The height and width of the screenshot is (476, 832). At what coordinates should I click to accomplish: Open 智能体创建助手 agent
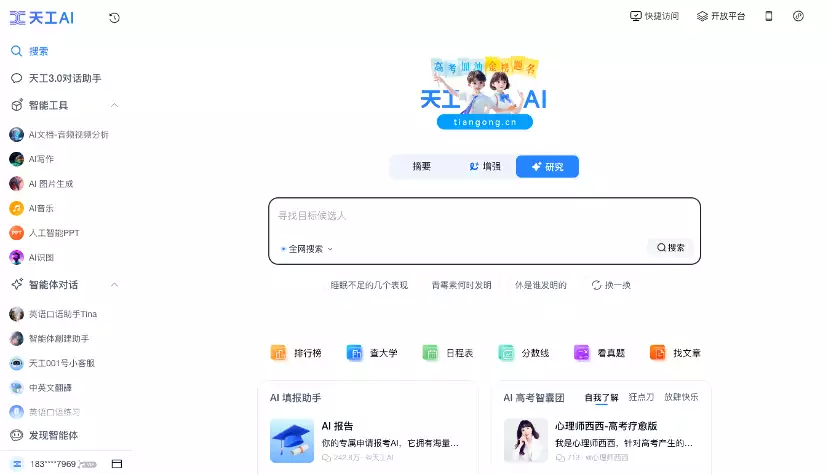(49, 338)
